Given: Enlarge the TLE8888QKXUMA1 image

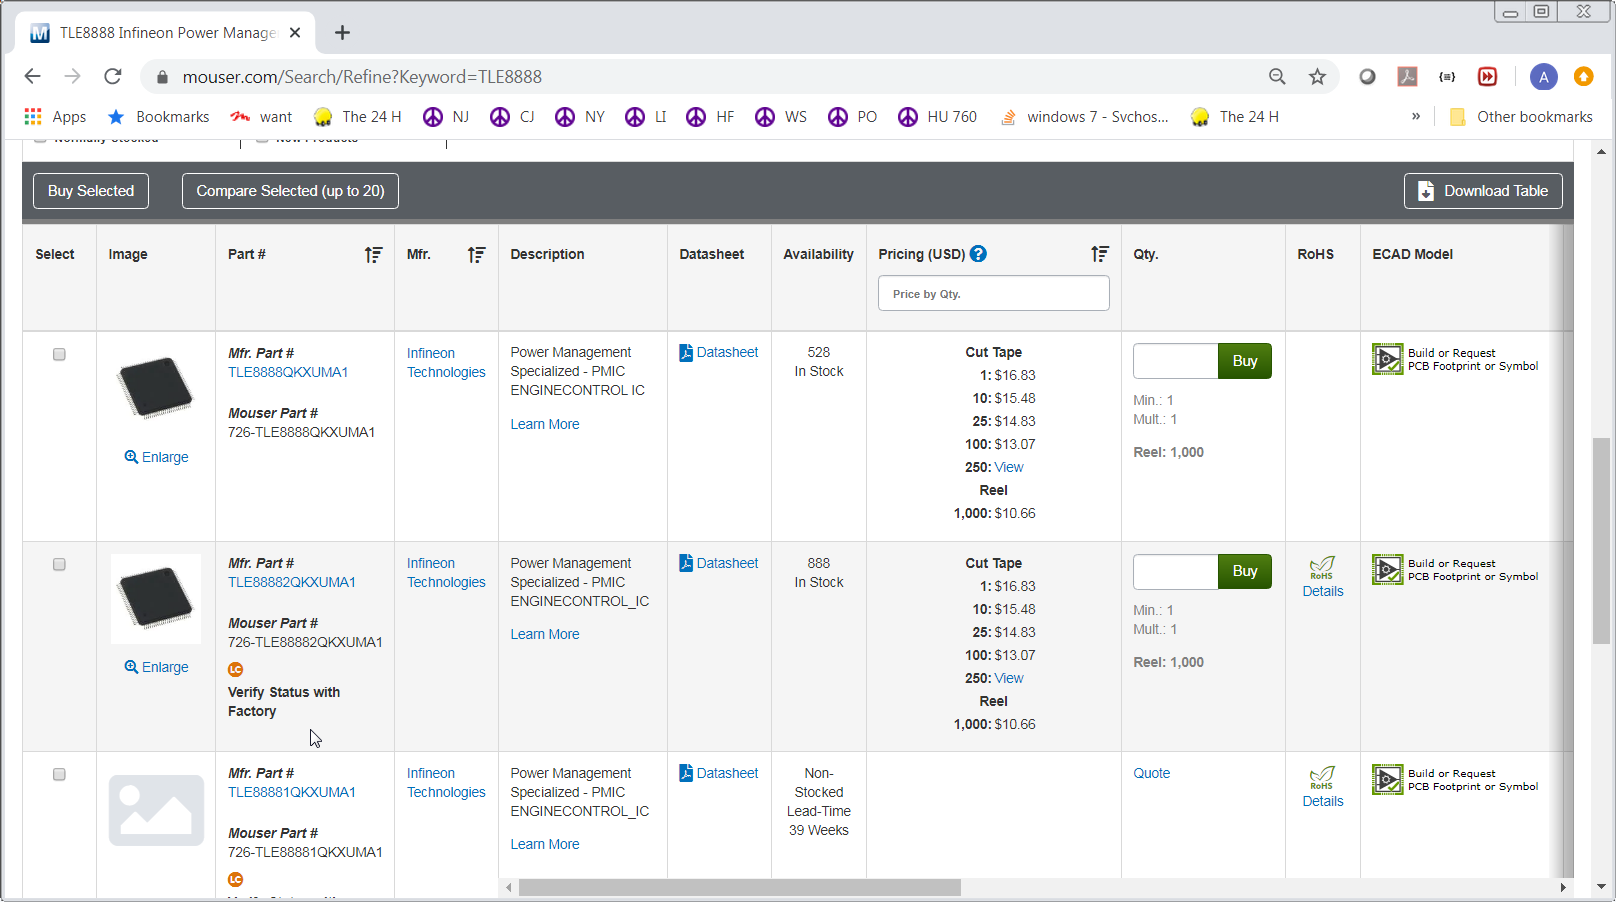Looking at the screenshot, I should 156,457.
